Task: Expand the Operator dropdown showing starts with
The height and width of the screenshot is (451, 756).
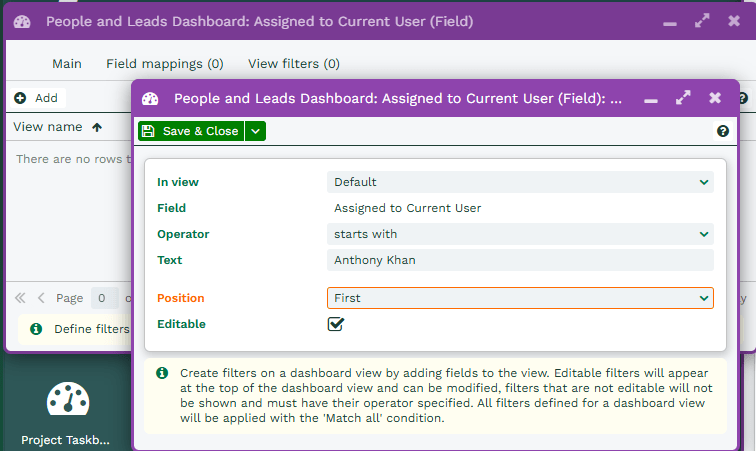Action: tap(519, 234)
